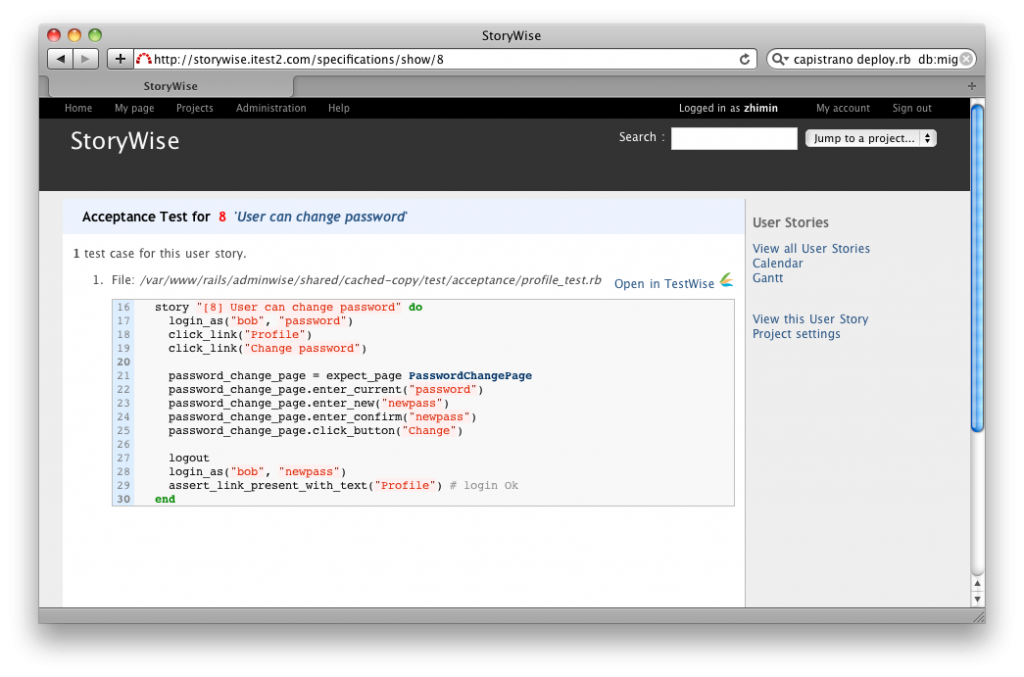Clear the browser search field with X icon

coord(967,59)
